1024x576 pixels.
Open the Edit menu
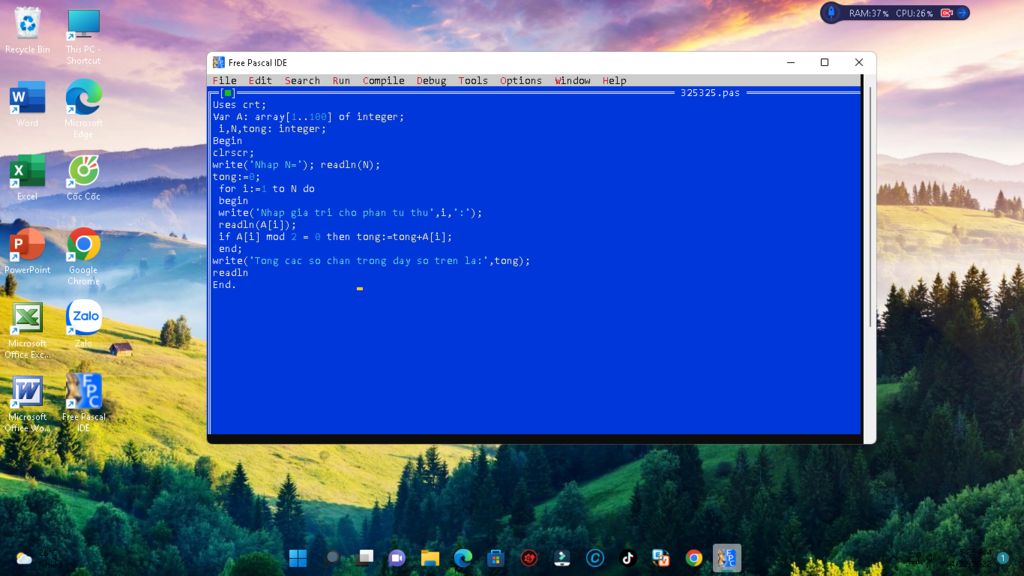(259, 80)
